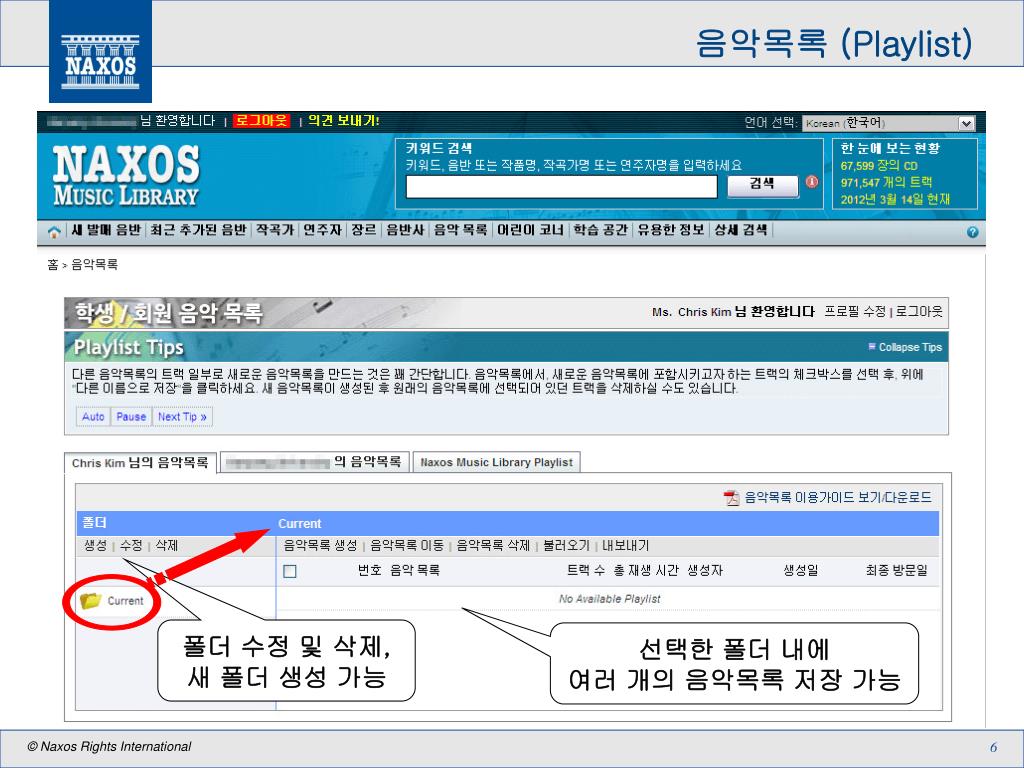1024x768 pixels.
Task: Open 학습 공간 menu item
Action: (x=600, y=230)
